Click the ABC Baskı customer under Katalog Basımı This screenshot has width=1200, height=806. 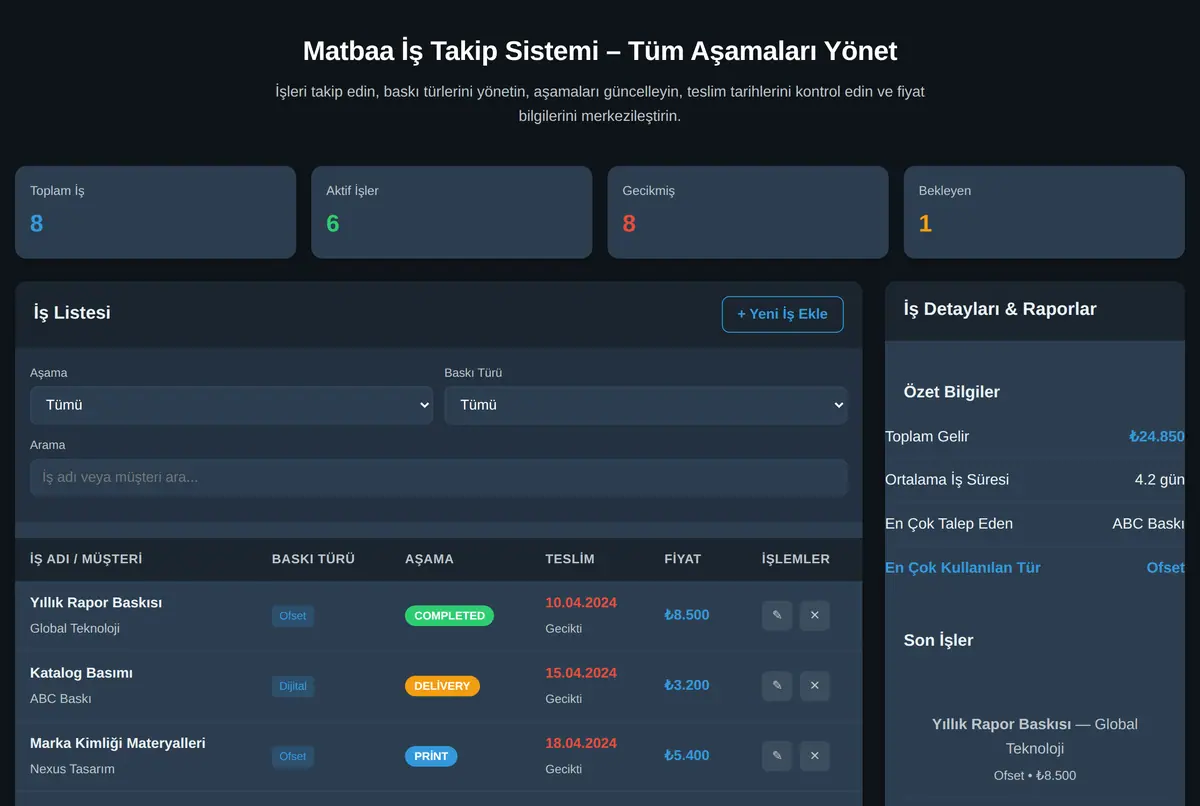(61, 698)
